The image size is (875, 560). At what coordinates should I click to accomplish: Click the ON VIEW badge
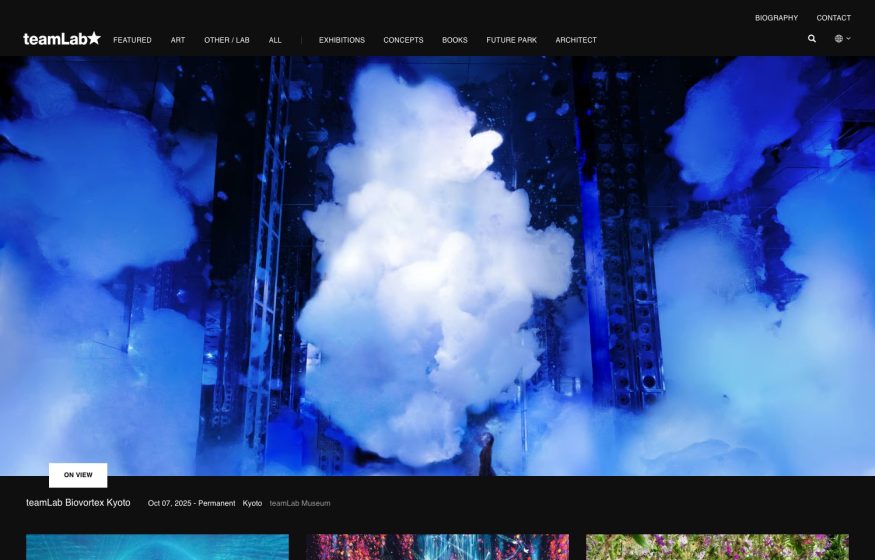pos(78,475)
